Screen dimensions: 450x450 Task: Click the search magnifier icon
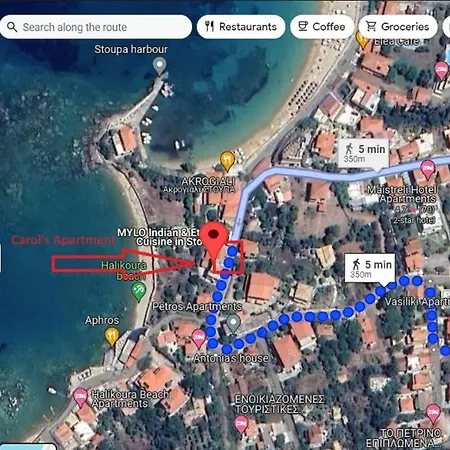point(12,27)
